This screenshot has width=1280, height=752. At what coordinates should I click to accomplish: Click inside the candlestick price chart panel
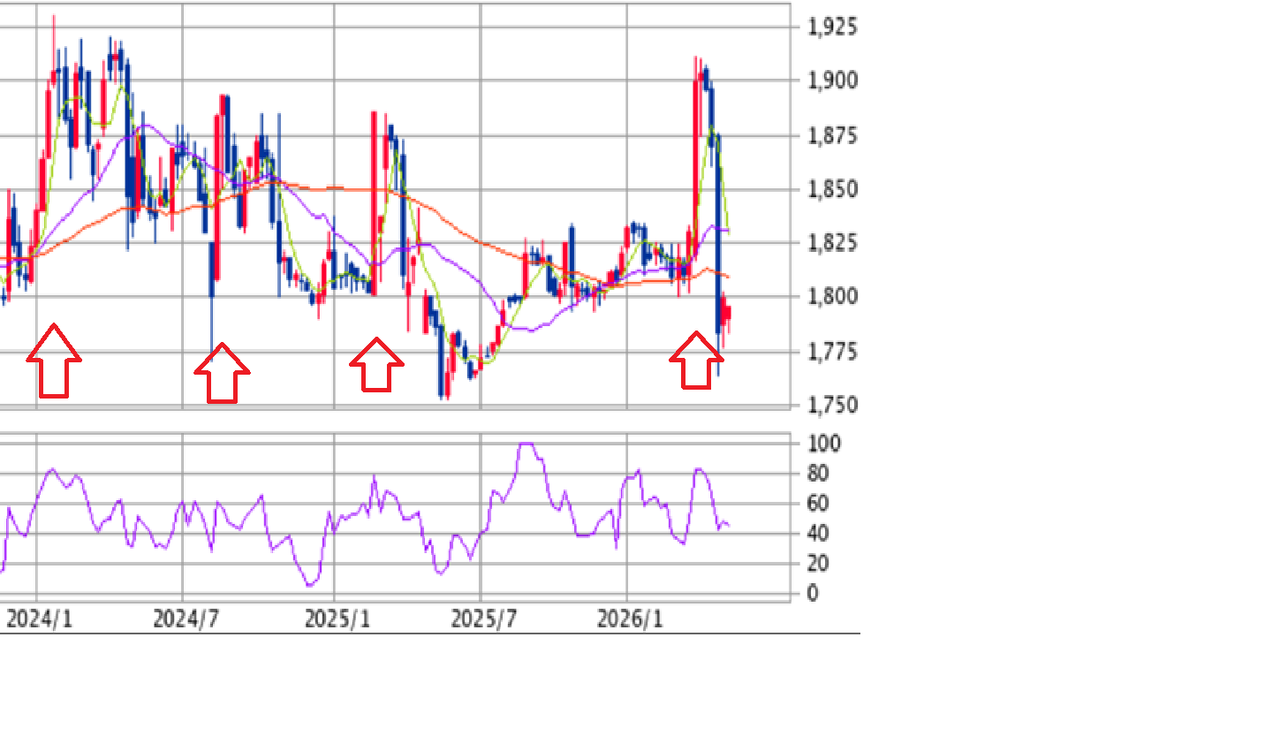[395, 205]
